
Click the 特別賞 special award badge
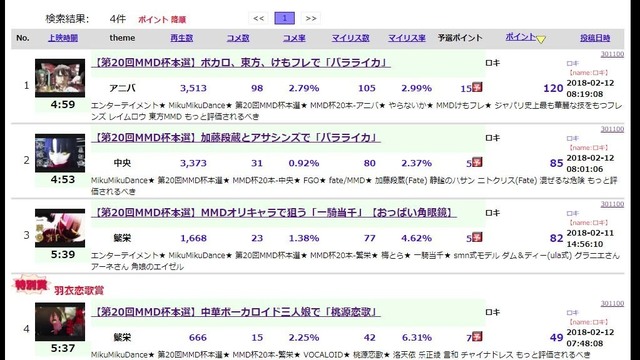[x=31, y=284]
